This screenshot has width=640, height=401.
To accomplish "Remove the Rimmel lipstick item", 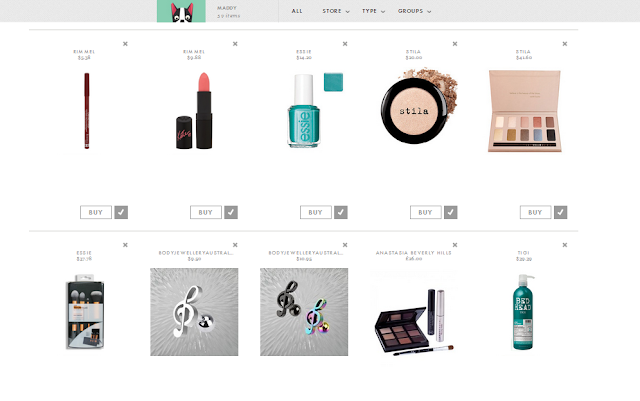I will point(235,44).
